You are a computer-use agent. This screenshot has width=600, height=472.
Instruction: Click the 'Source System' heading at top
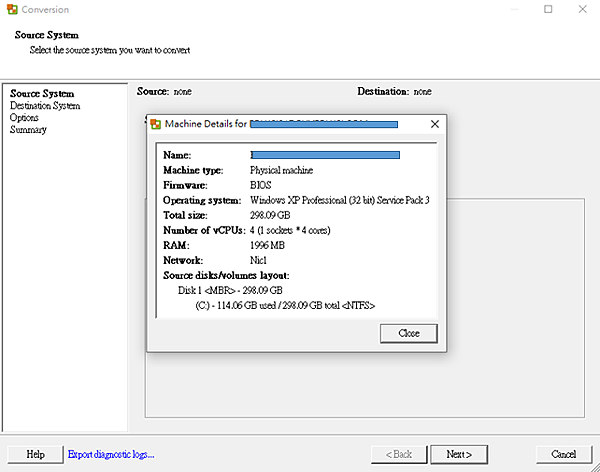pos(47,35)
